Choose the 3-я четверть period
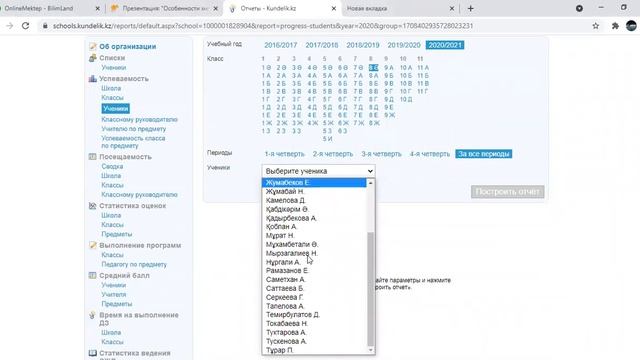 point(381,154)
